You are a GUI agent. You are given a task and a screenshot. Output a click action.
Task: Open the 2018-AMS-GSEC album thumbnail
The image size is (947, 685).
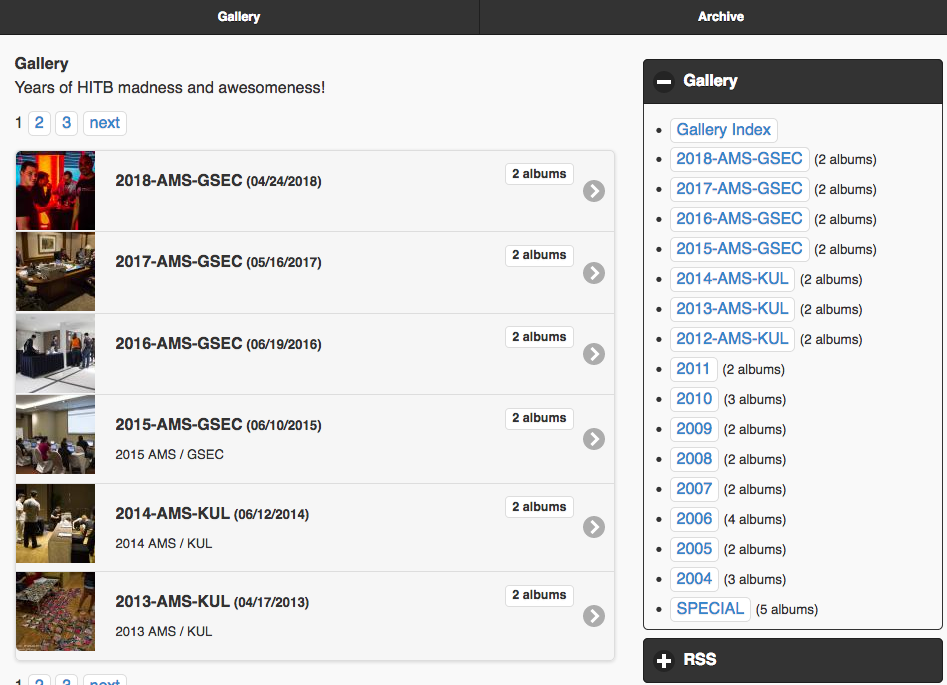56,191
